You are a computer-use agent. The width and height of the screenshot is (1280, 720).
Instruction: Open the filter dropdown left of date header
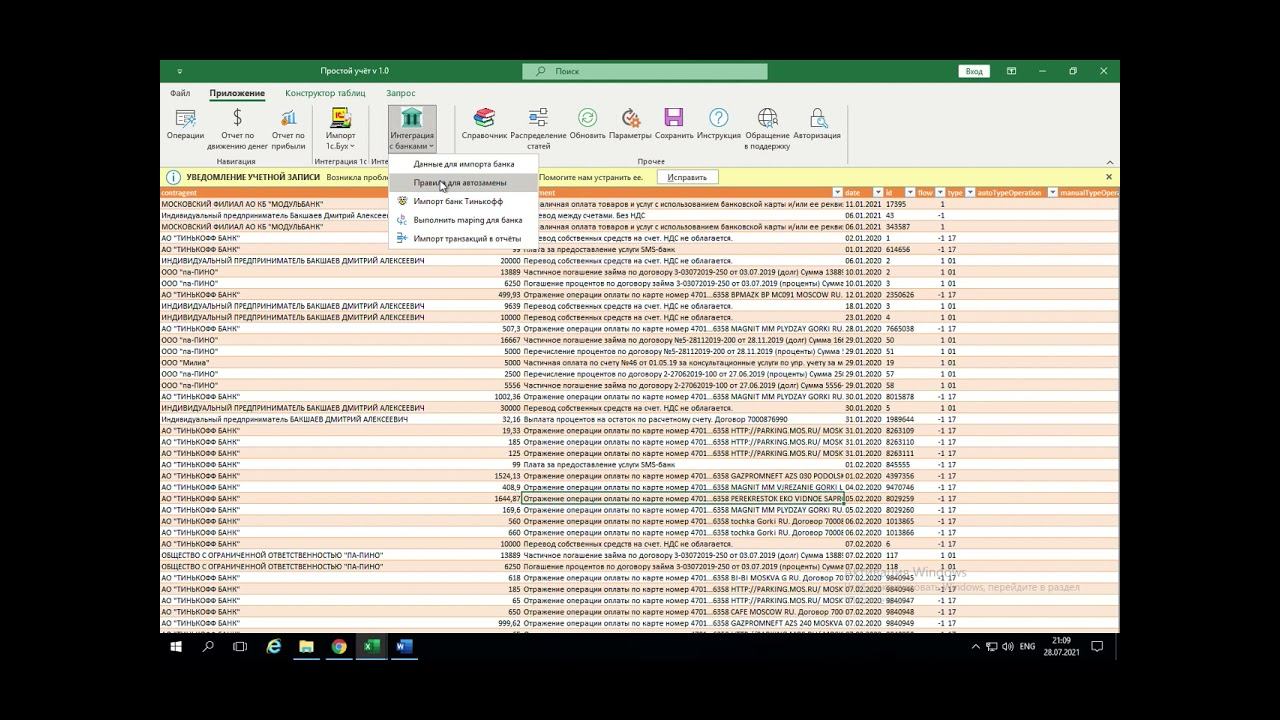pyautogui.click(x=837, y=192)
